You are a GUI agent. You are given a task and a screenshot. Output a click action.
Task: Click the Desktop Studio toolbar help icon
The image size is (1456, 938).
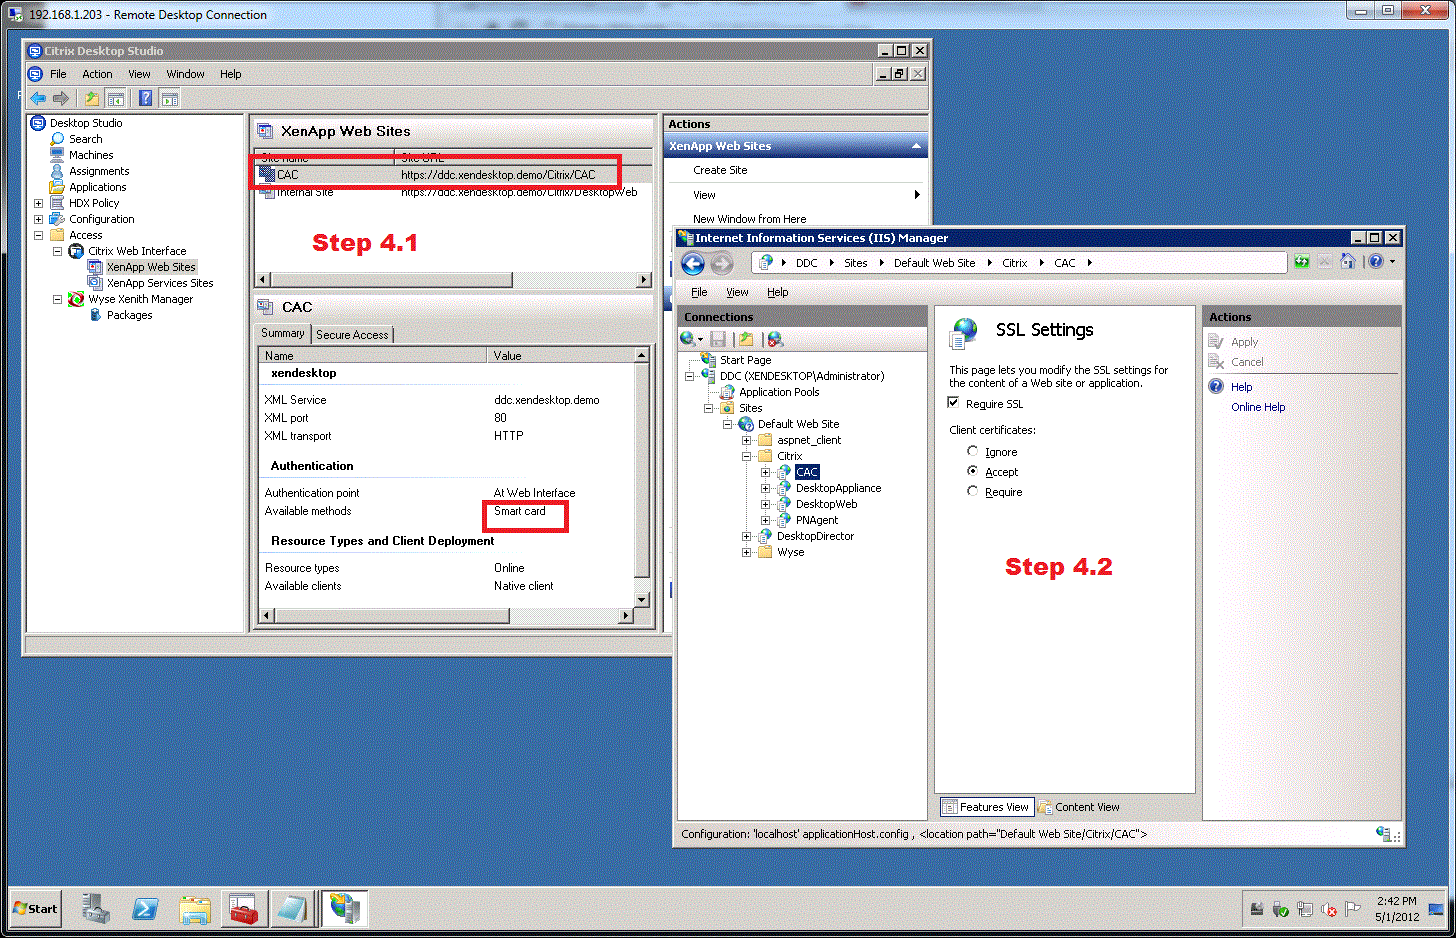(145, 98)
